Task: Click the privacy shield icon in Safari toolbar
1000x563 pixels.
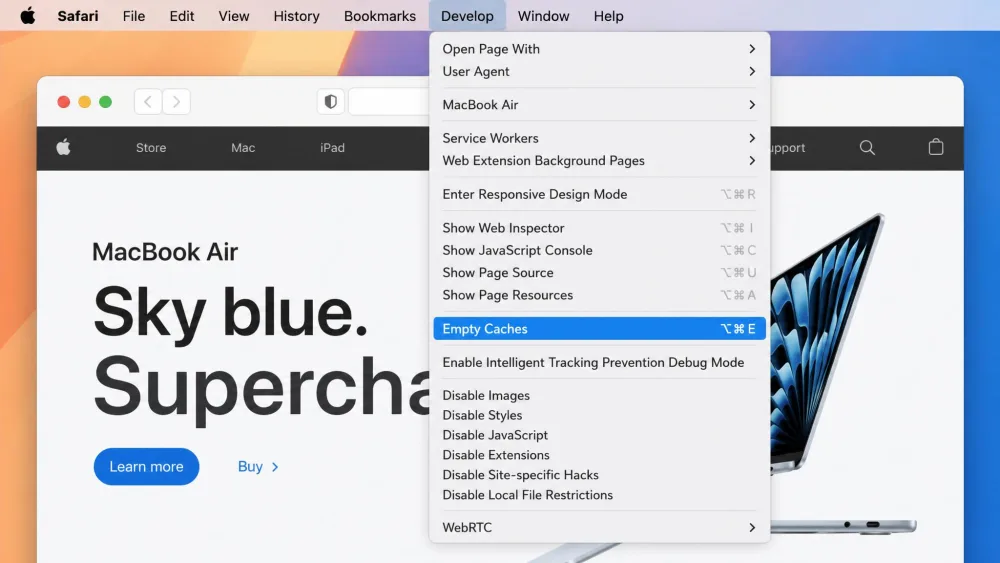Action: 330,101
